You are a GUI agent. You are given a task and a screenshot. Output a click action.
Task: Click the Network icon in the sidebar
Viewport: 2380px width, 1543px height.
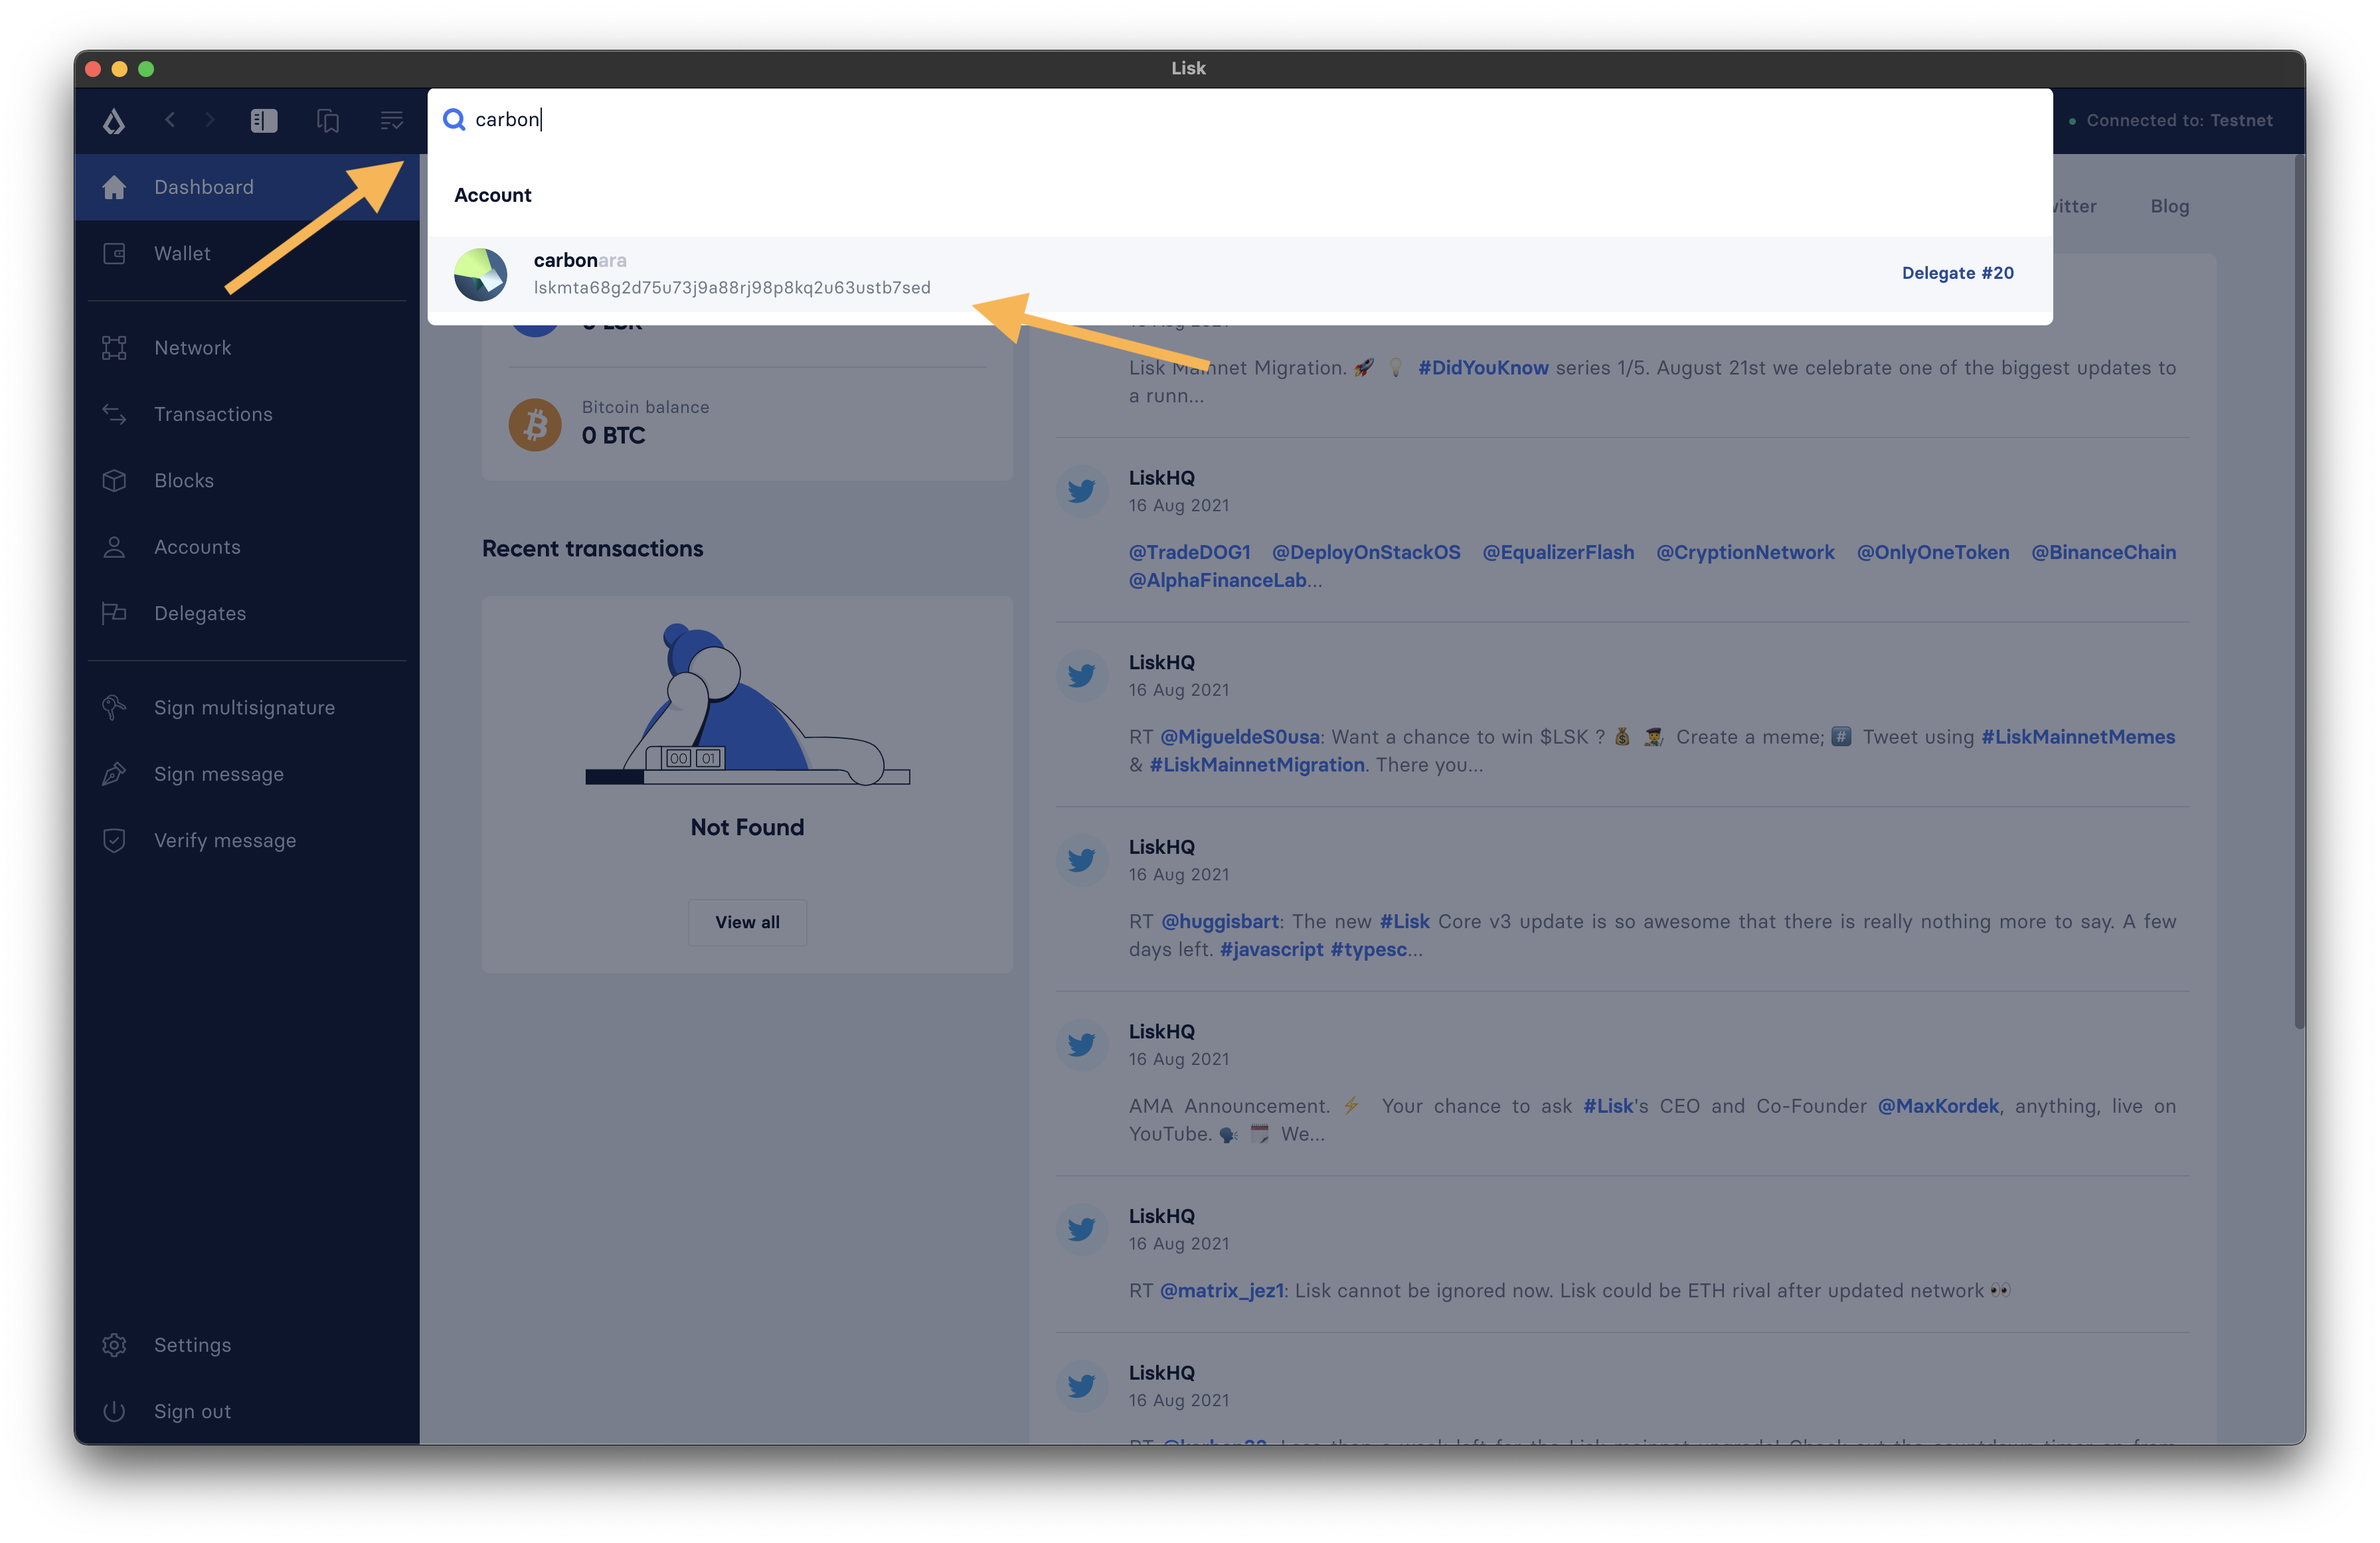coord(114,348)
